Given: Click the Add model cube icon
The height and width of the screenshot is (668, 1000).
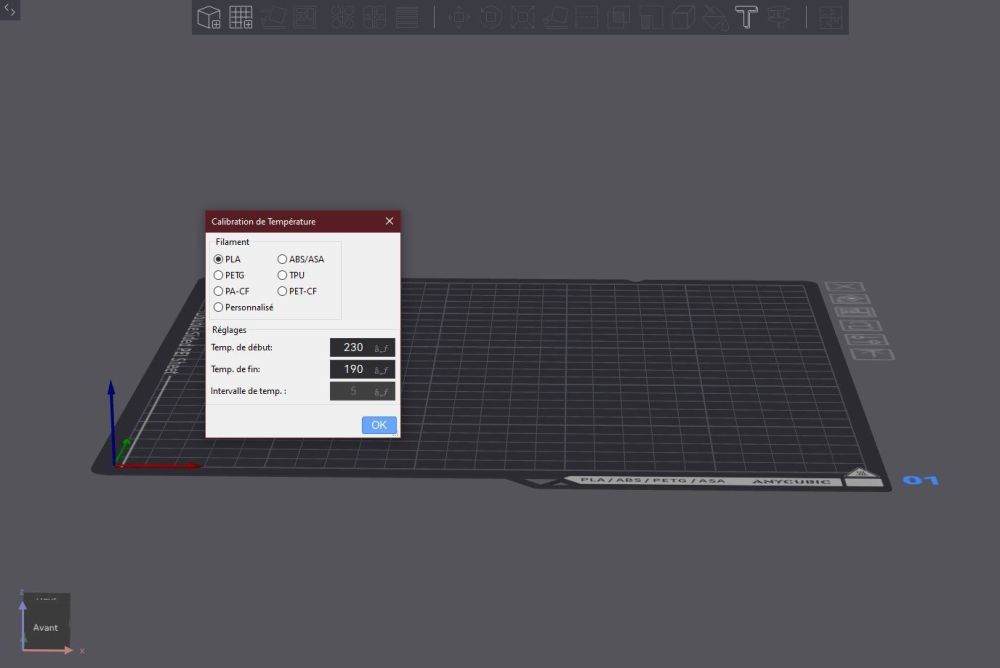Looking at the screenshot, I should pos(209,17).
